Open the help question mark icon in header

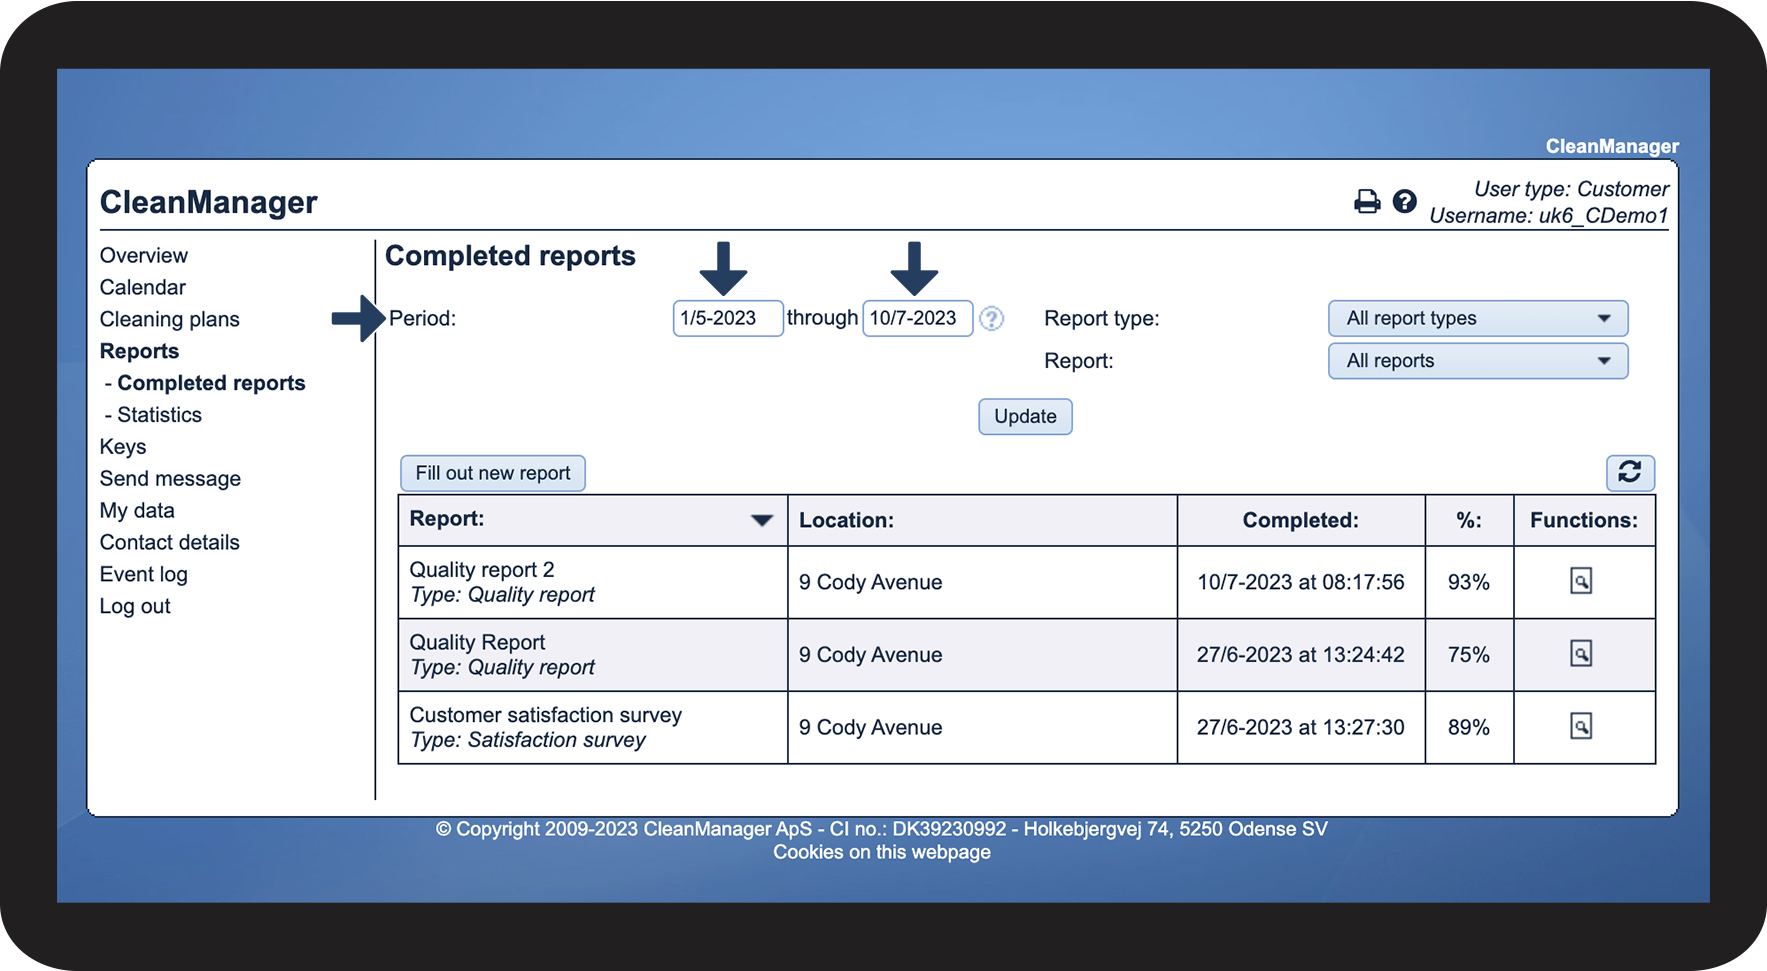tap(1404, 202)
